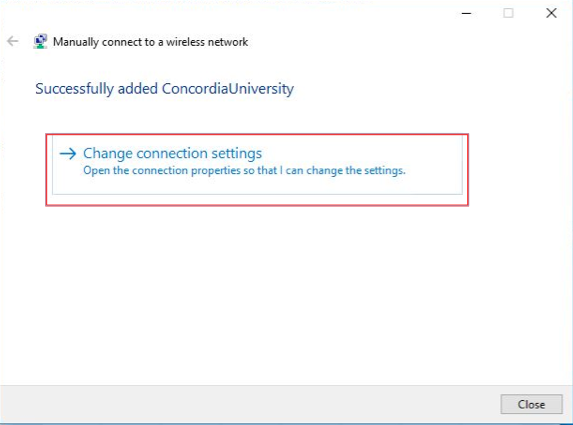The height and width of the screenshot is (425, 573).
Task: Click the word ConcordiaUniversity in the heading
Action: (228, 89)
